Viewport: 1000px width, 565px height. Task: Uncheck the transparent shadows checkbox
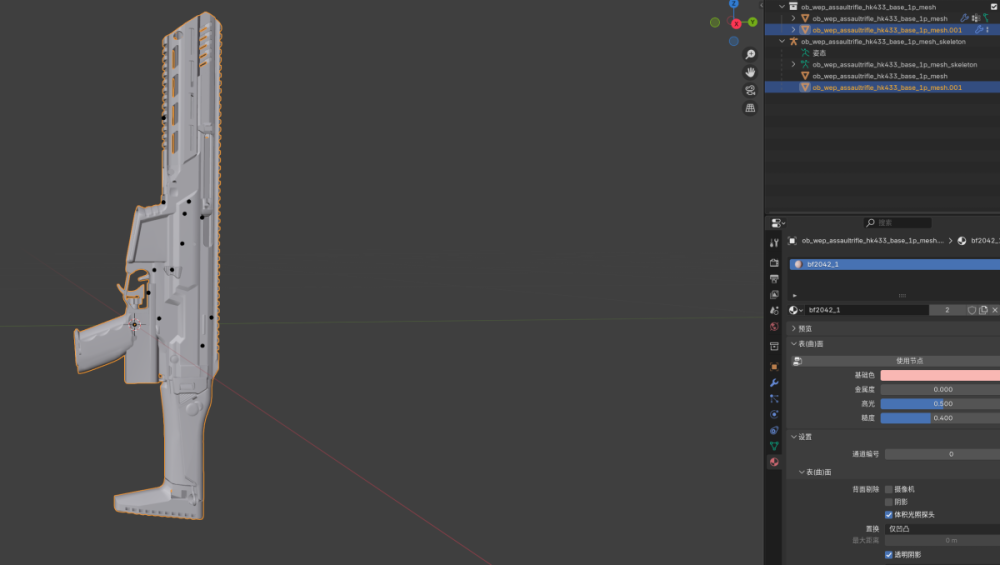pos(888,555)
